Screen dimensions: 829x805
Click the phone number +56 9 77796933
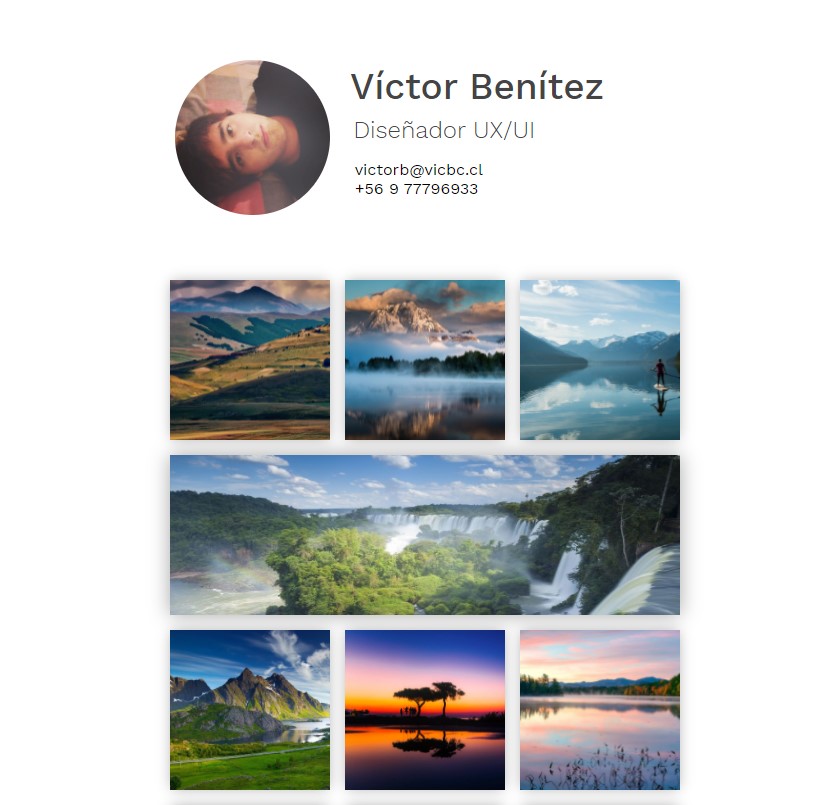coord(416,189)
